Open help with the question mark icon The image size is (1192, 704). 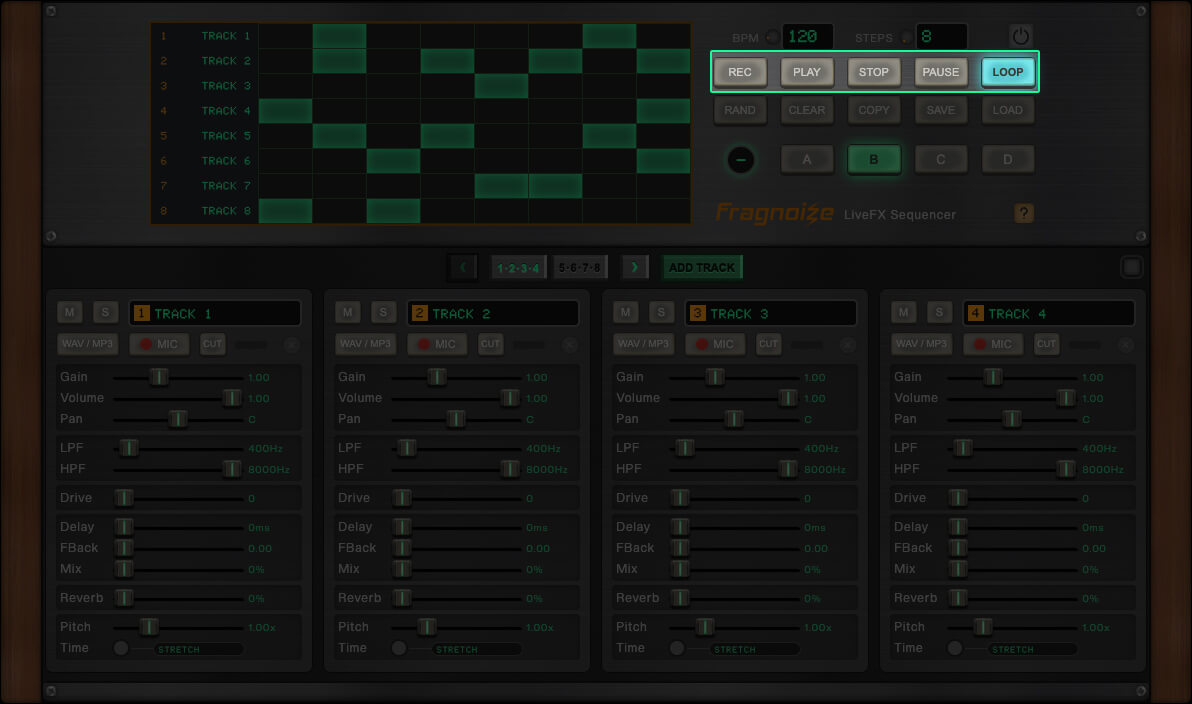[1023, 213]
